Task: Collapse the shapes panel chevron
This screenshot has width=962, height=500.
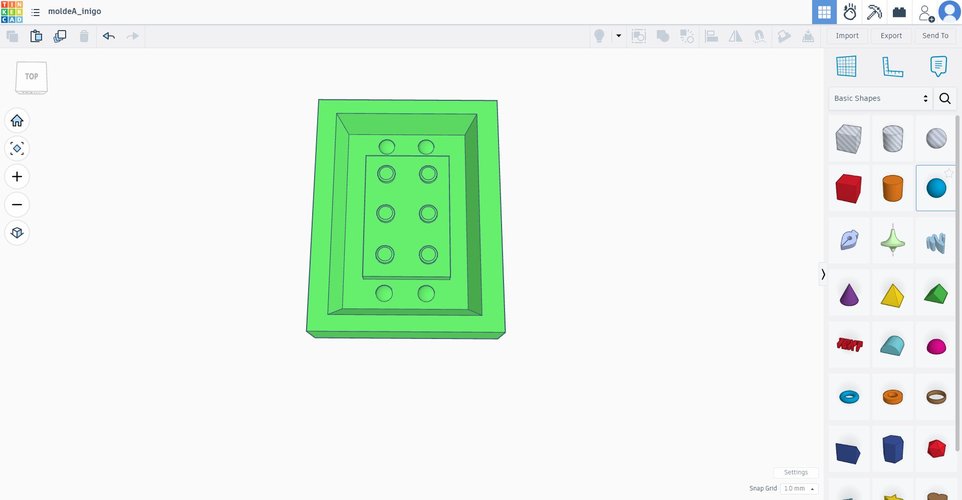Action: [823, 274]
